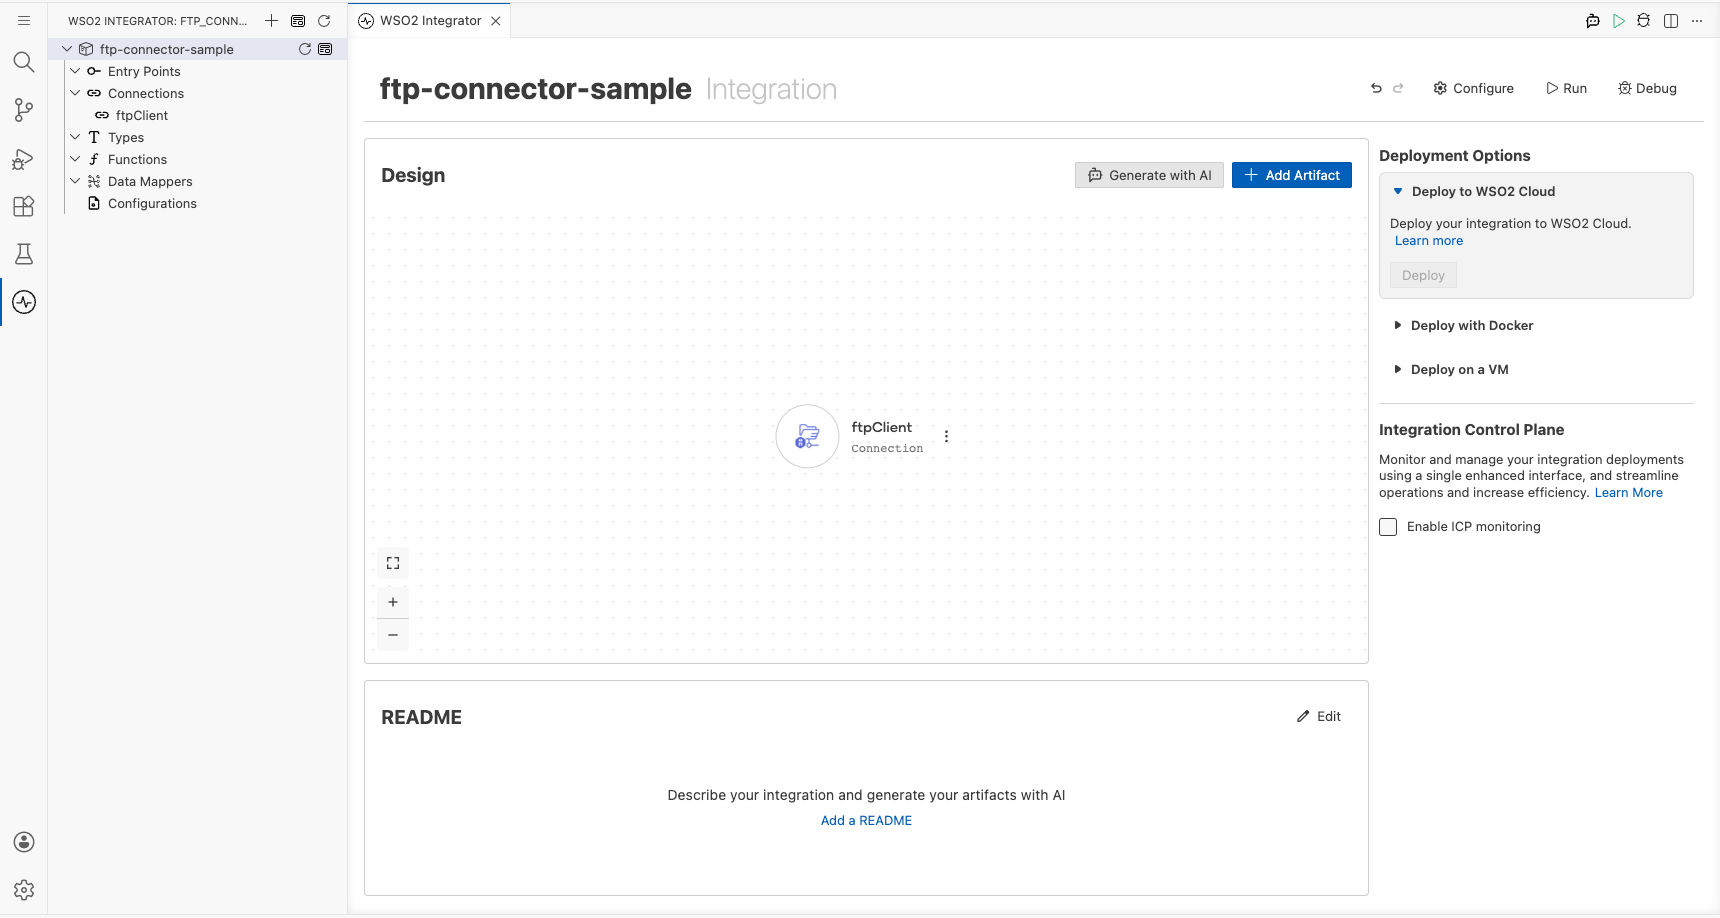Click Generate with AI button

click(x=1149, y=175)
